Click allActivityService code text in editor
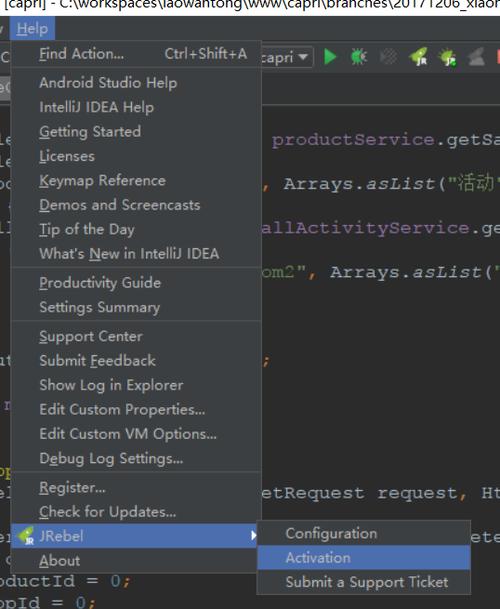The height and width of the screenshot is (609, 500). pos(365,228)
